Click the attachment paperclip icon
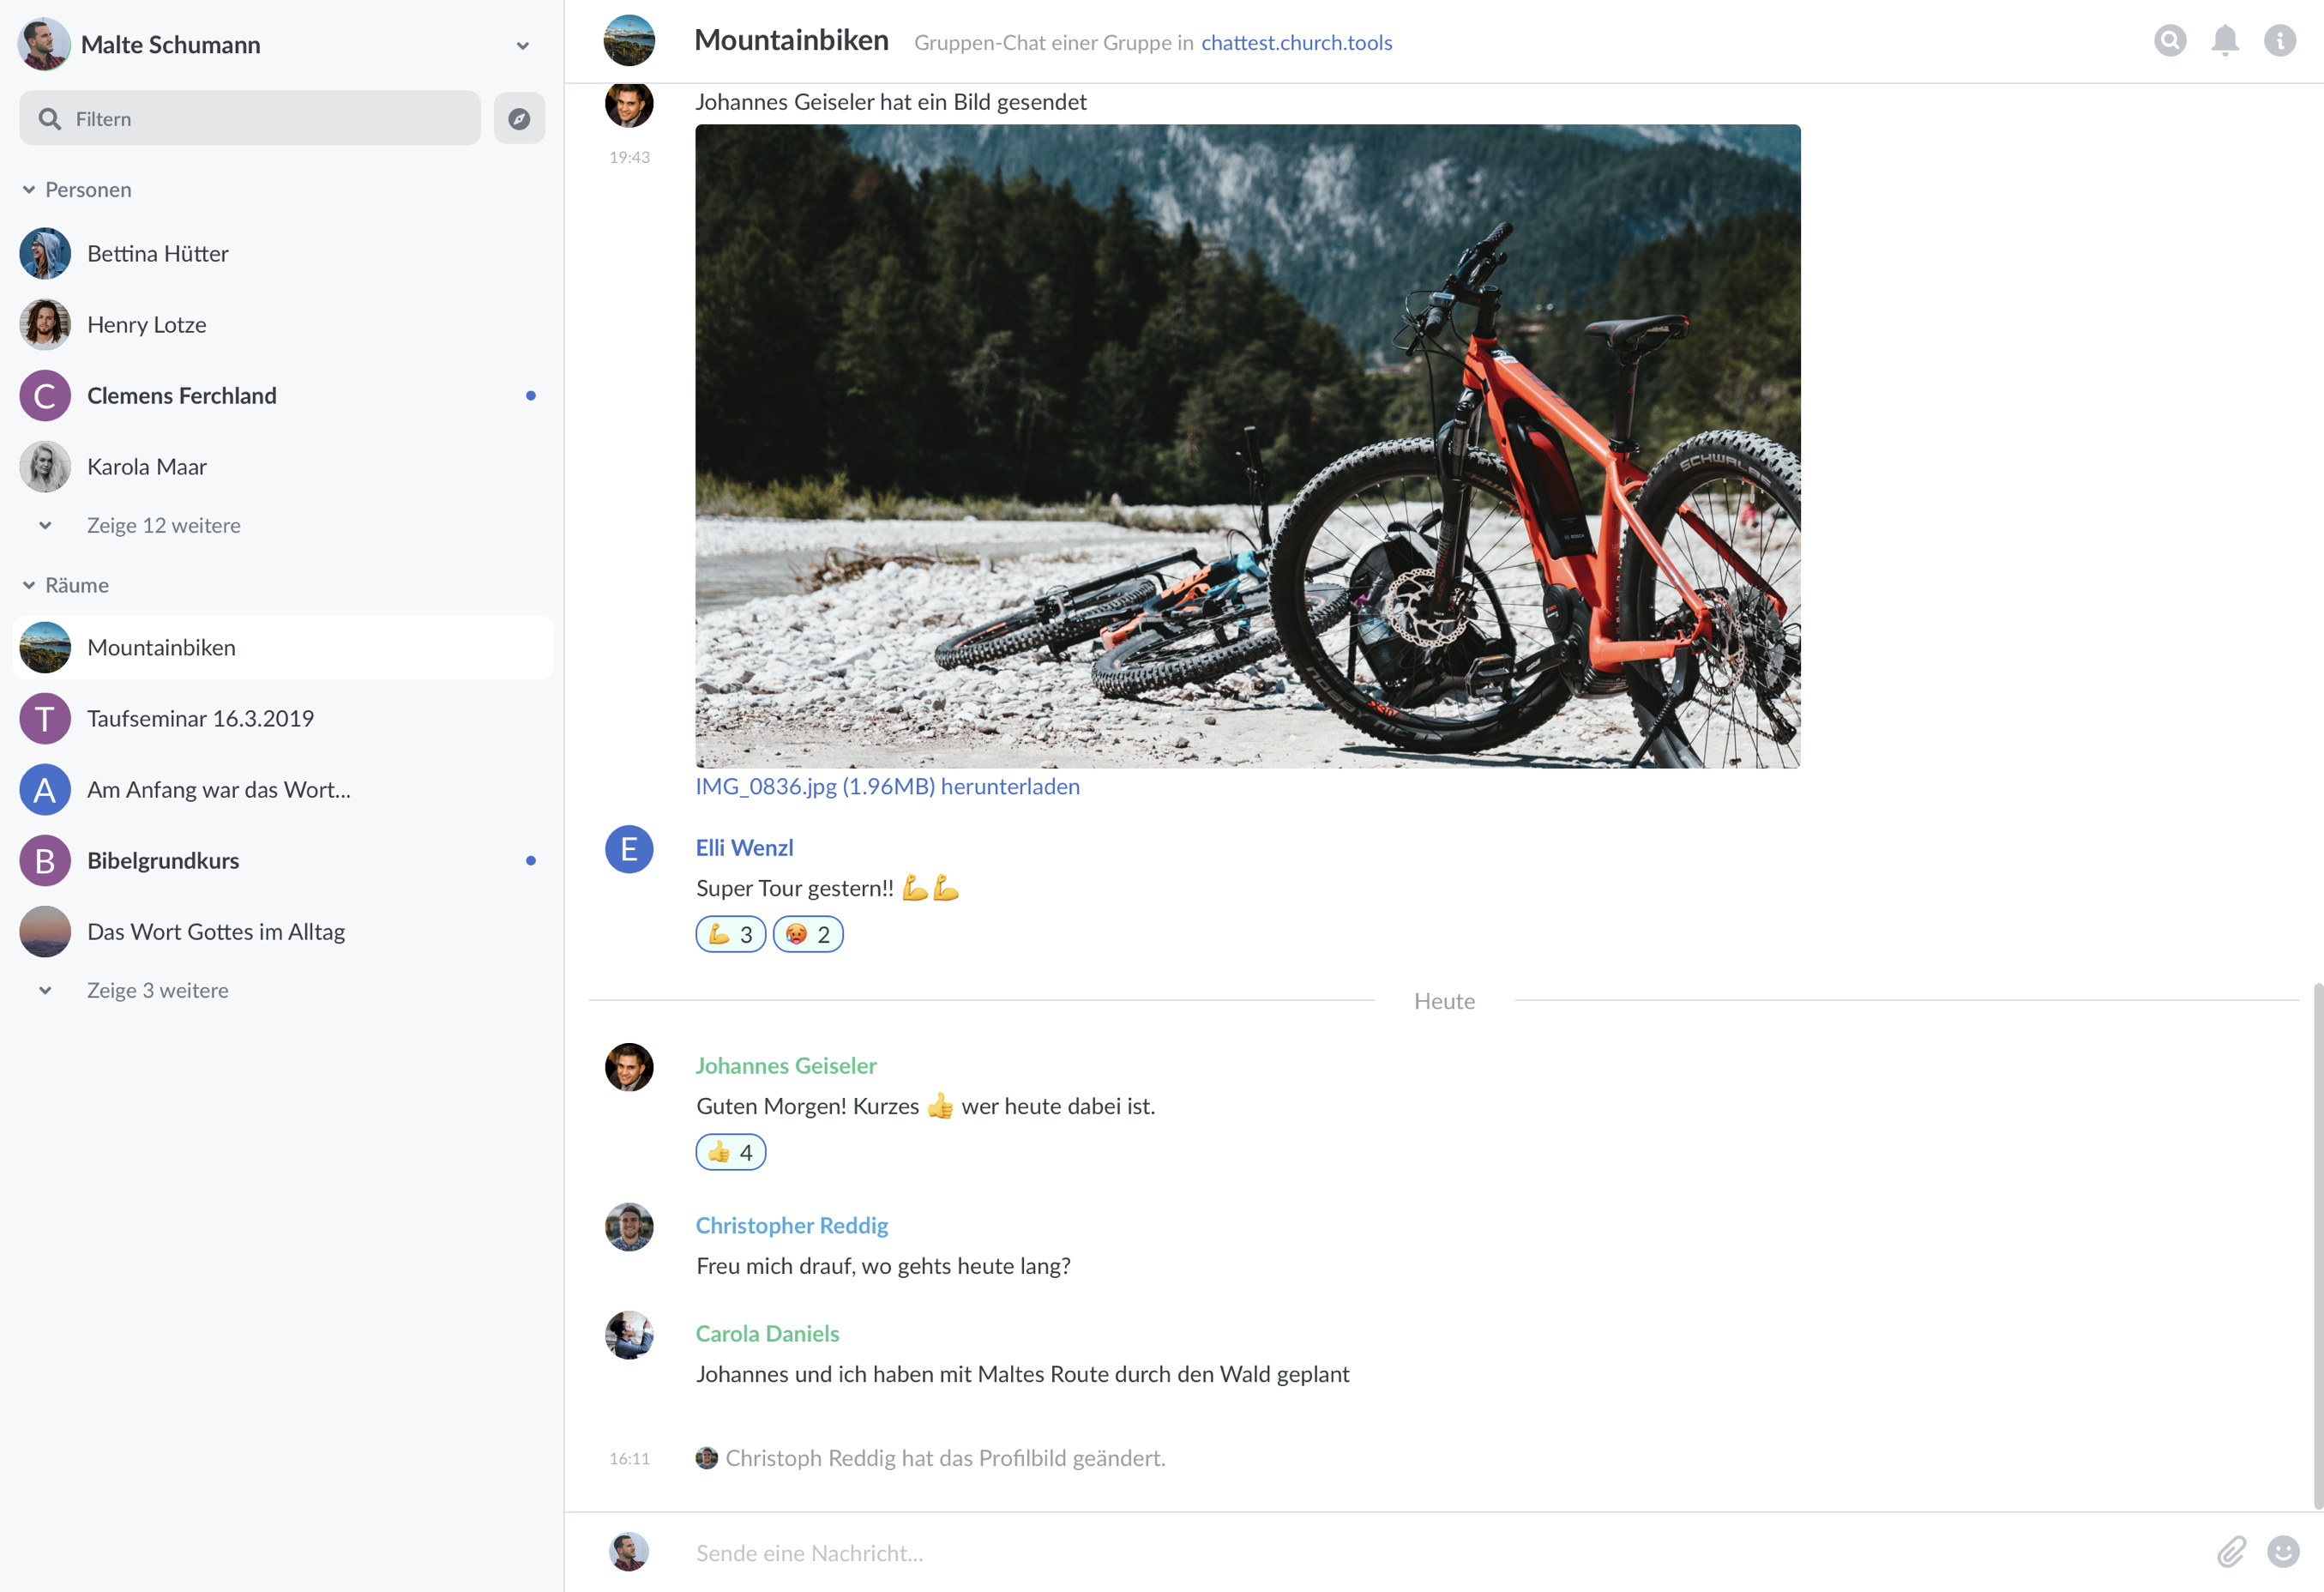 pos(2231,1552)
